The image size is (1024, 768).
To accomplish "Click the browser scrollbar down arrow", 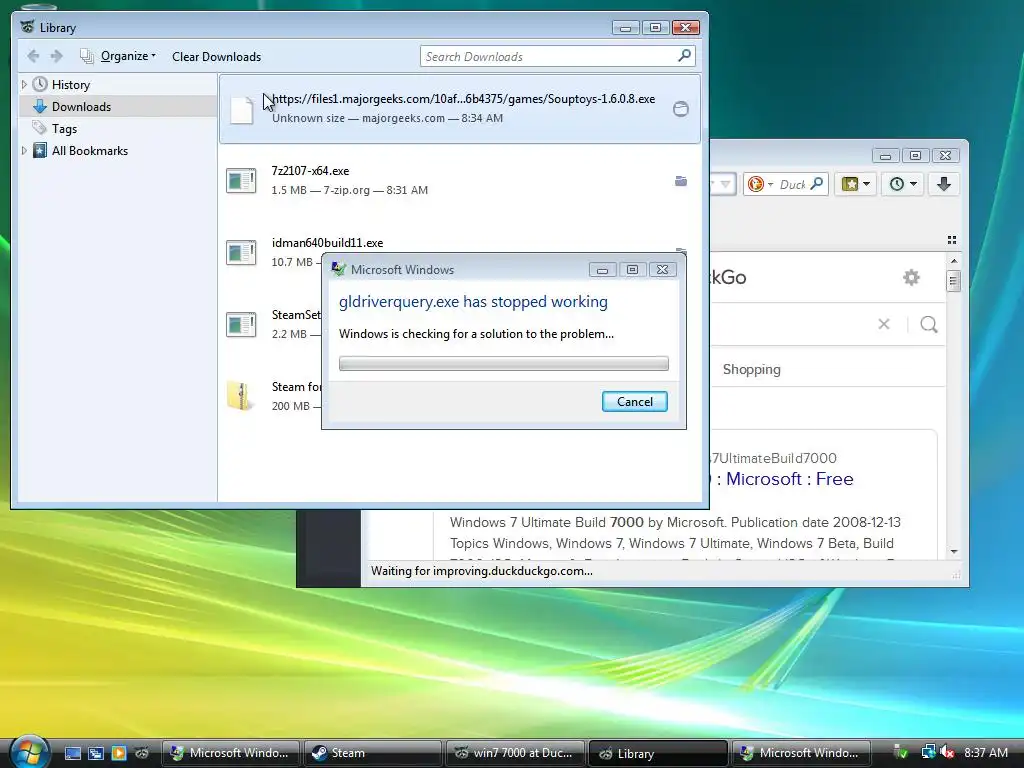I will click(x=953, y=552).
